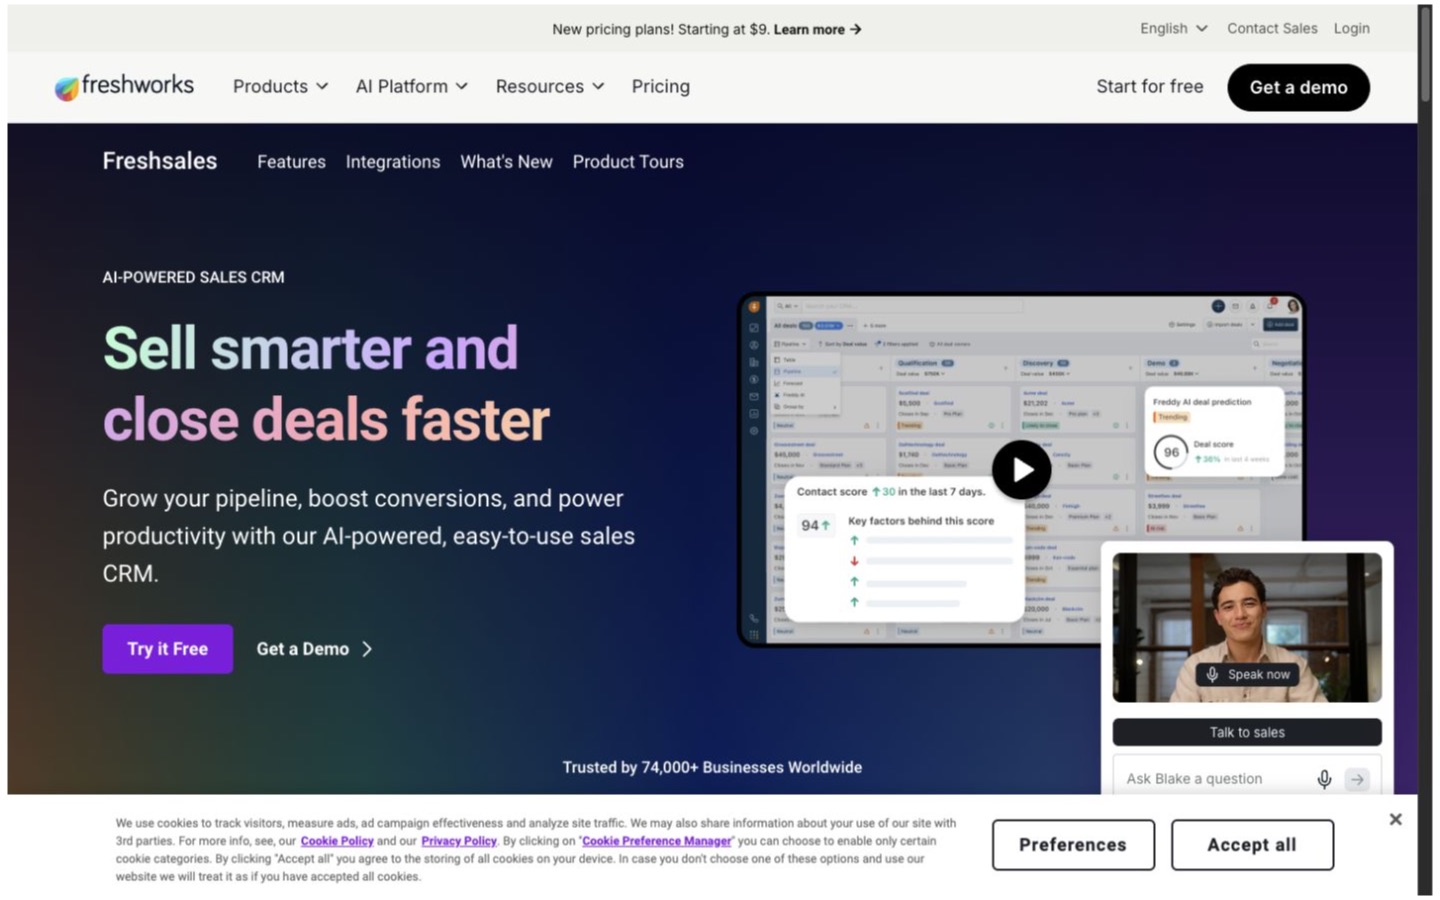Click Learn more about pricing plans
Image resolution: width=1440 pixels, height=900 pixels.
[x=817, y=30]
